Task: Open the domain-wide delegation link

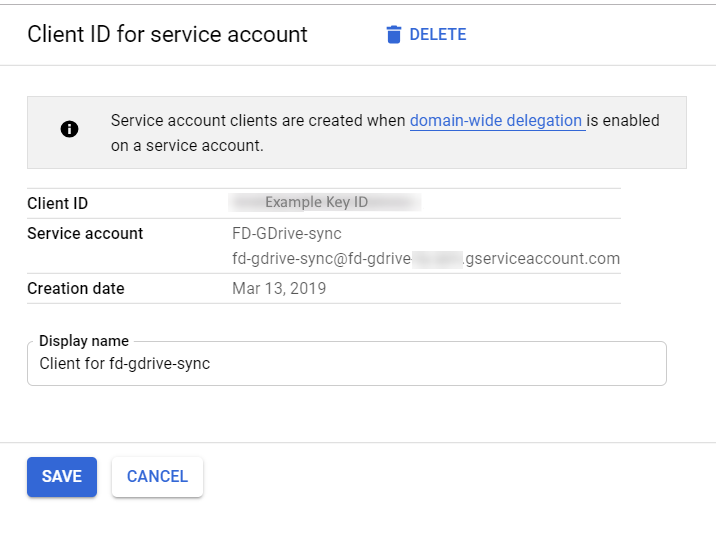Action: [x=496, y=121]
